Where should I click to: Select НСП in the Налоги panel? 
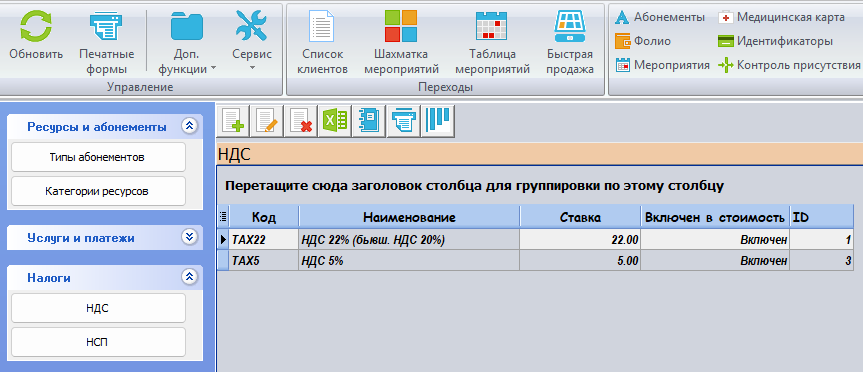(x=99, y=342)
